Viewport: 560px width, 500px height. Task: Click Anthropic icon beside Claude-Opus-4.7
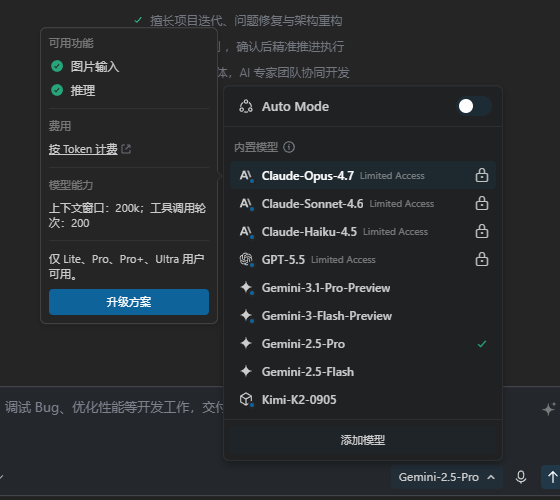click(246, 175)
